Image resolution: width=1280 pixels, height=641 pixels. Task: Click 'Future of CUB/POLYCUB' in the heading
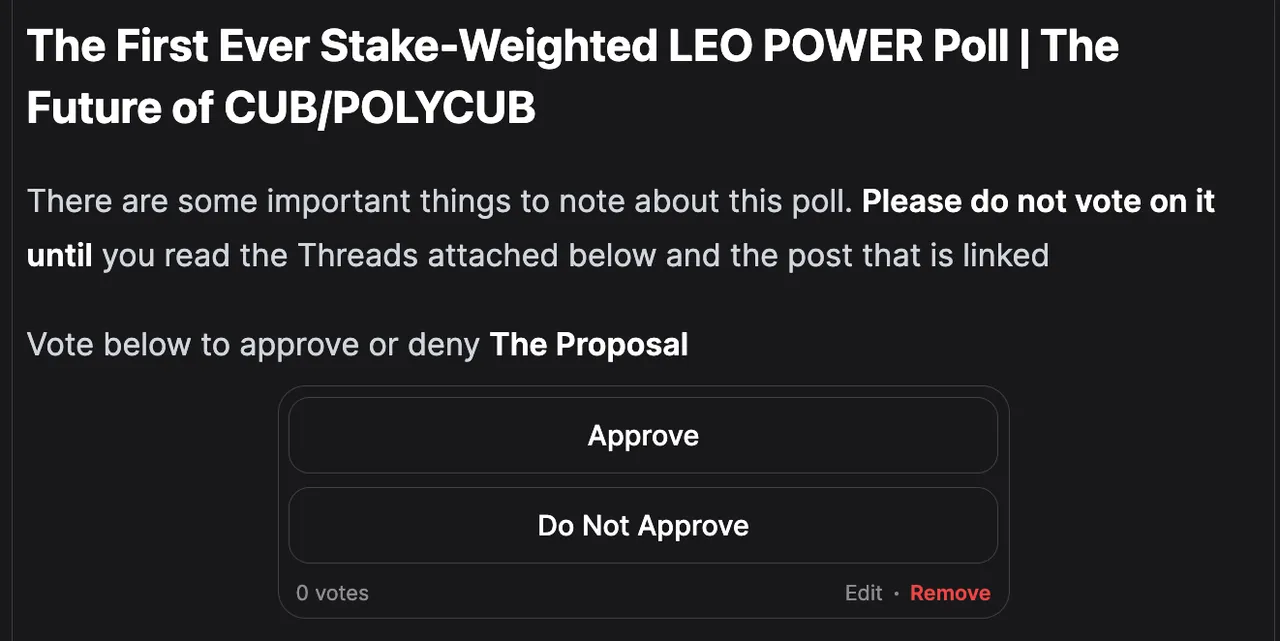pos(281,109)
